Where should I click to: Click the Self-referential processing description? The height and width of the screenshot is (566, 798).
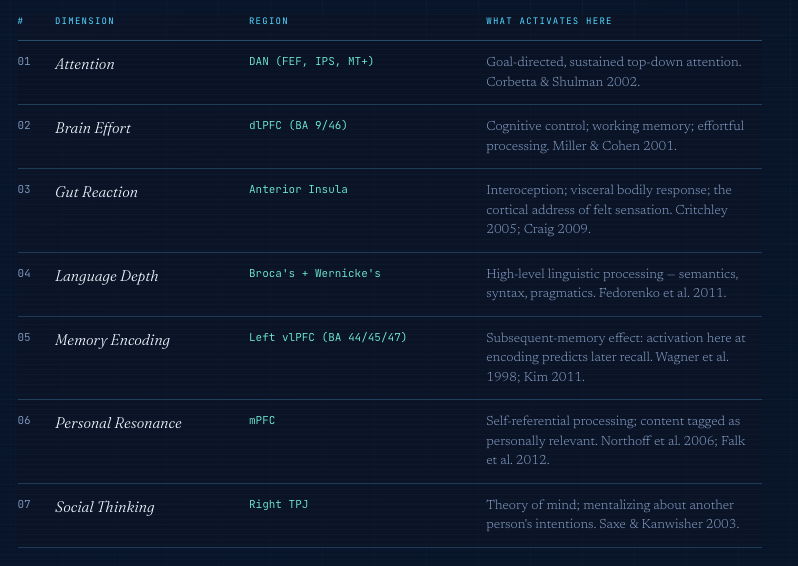coord(615,440)
